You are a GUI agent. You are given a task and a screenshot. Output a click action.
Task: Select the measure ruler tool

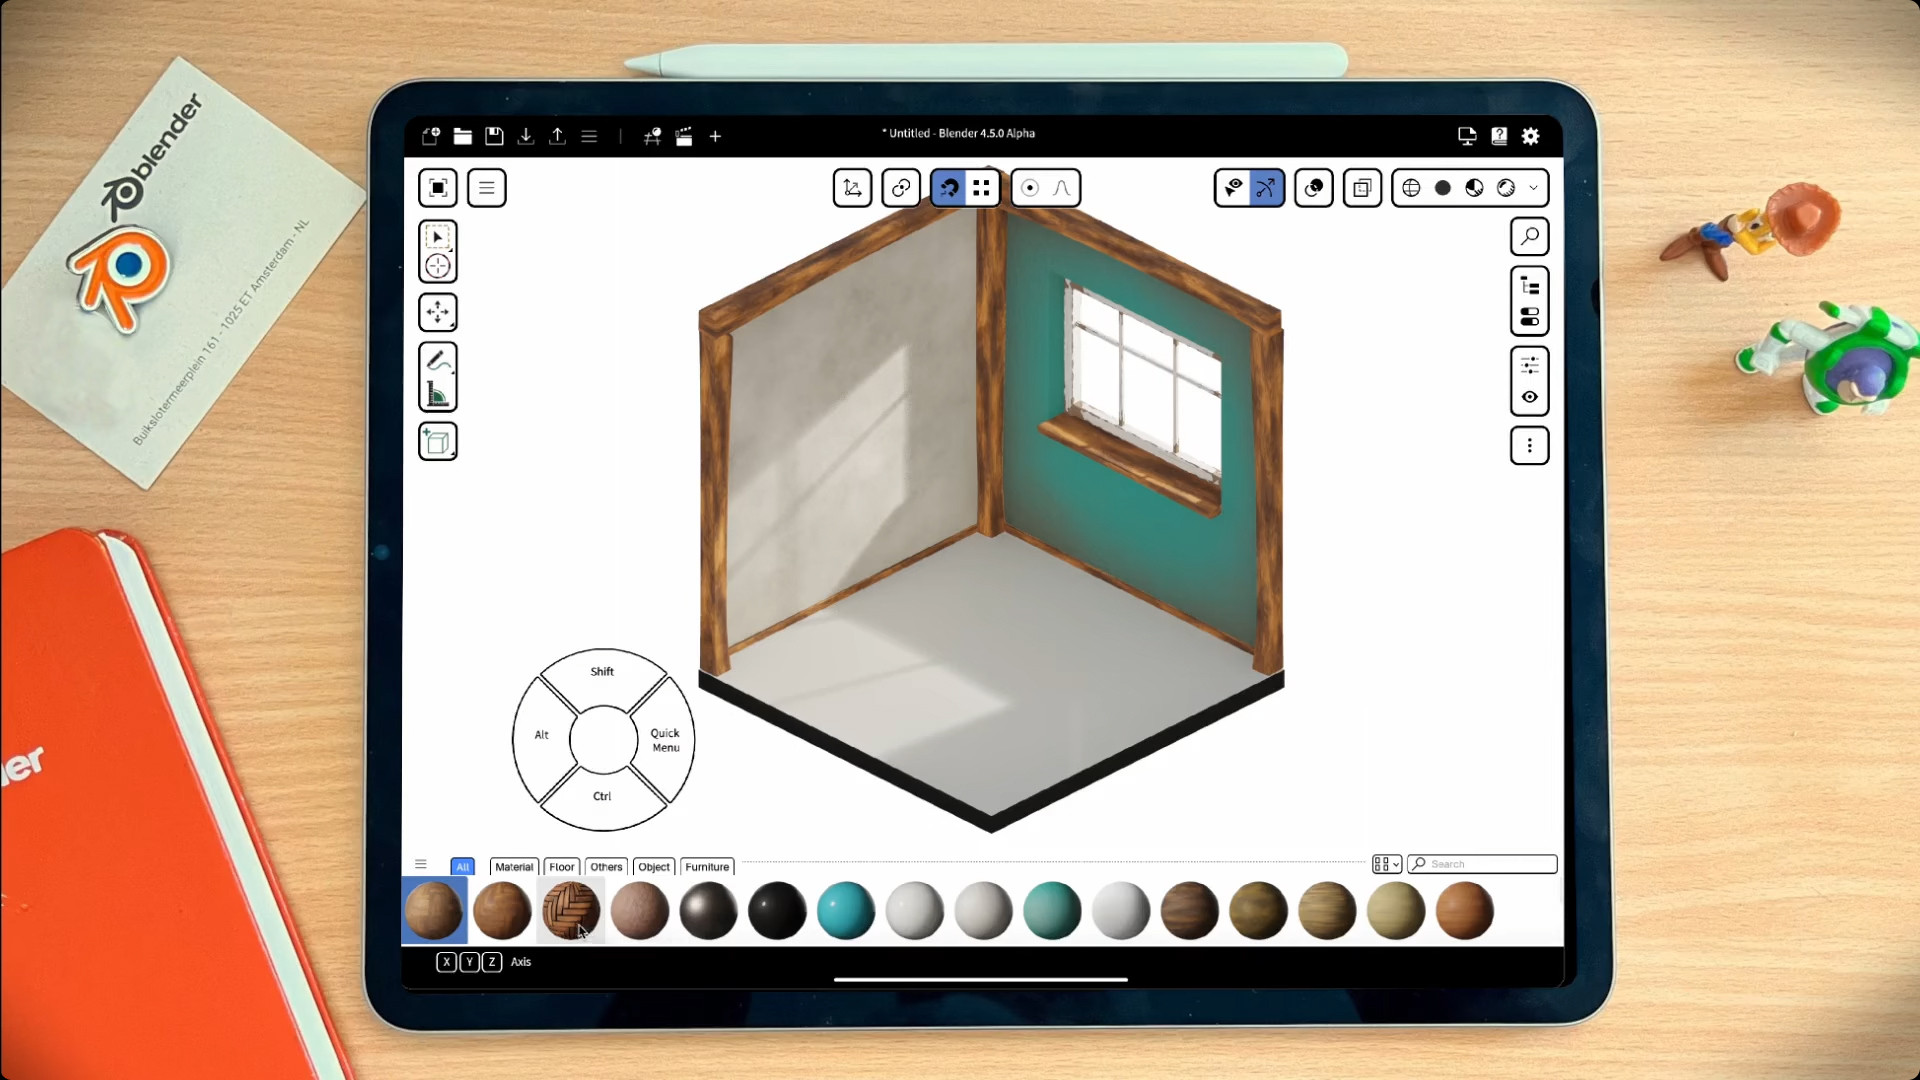438,394
